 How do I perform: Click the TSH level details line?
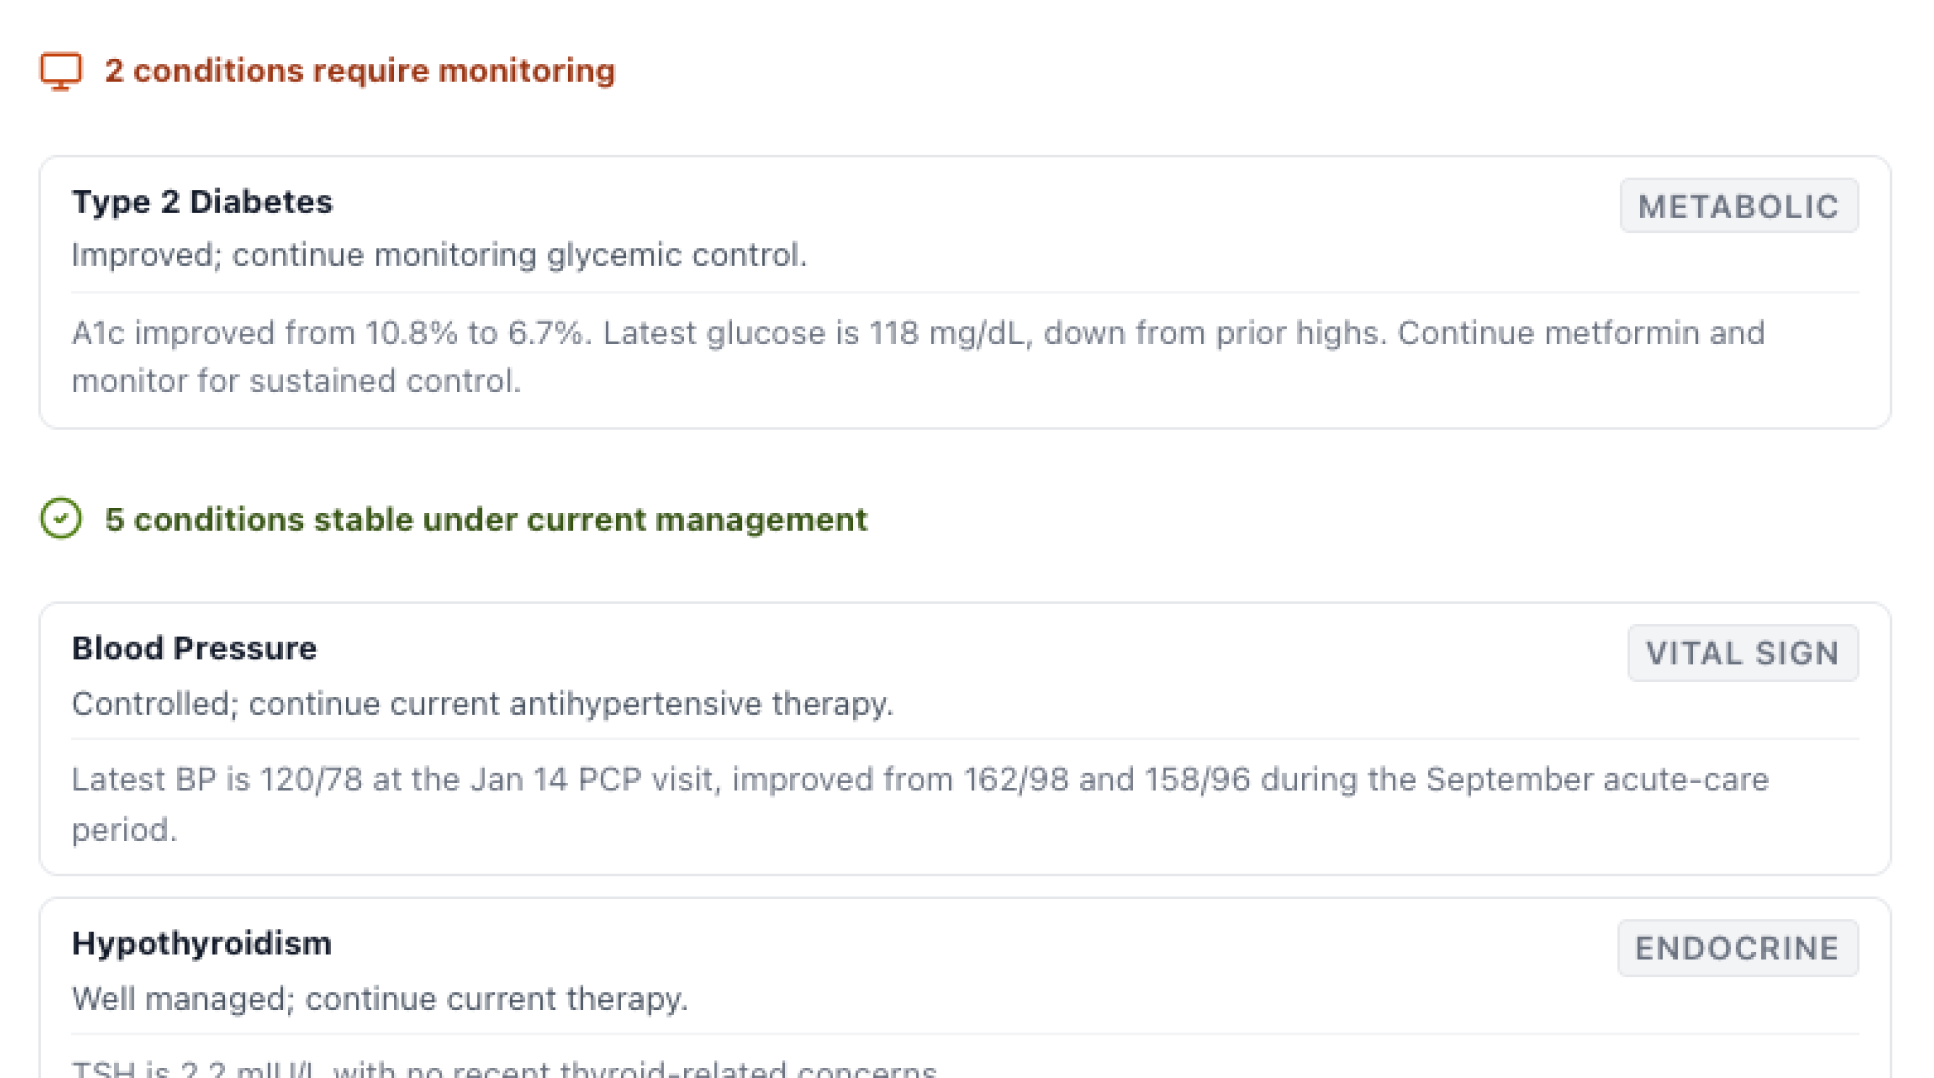pyautogui.click(x=504, y=1068)
